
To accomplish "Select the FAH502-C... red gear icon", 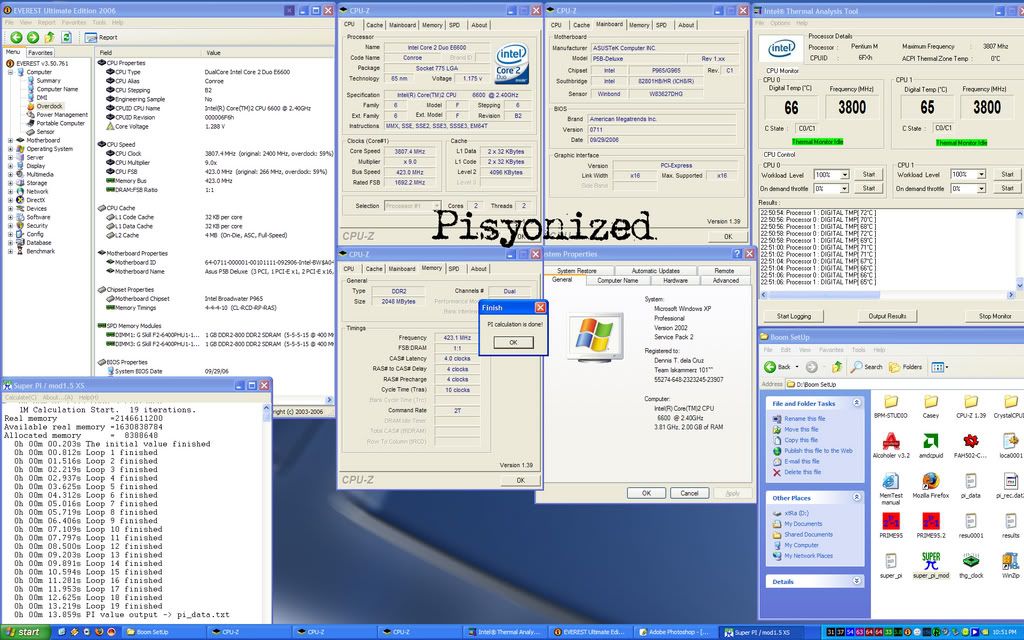I will (x=970, y=441).
